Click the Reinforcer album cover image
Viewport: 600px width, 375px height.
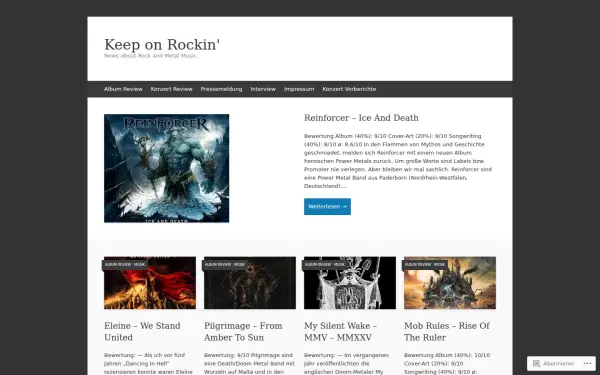click(166, 168)
